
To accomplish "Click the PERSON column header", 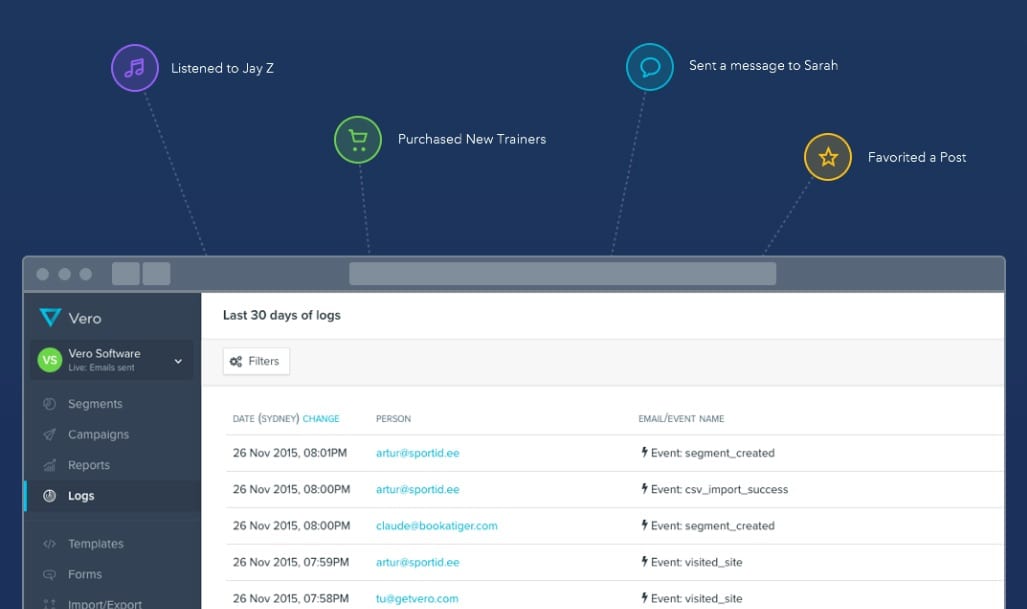I will click(x=393, y=418).
